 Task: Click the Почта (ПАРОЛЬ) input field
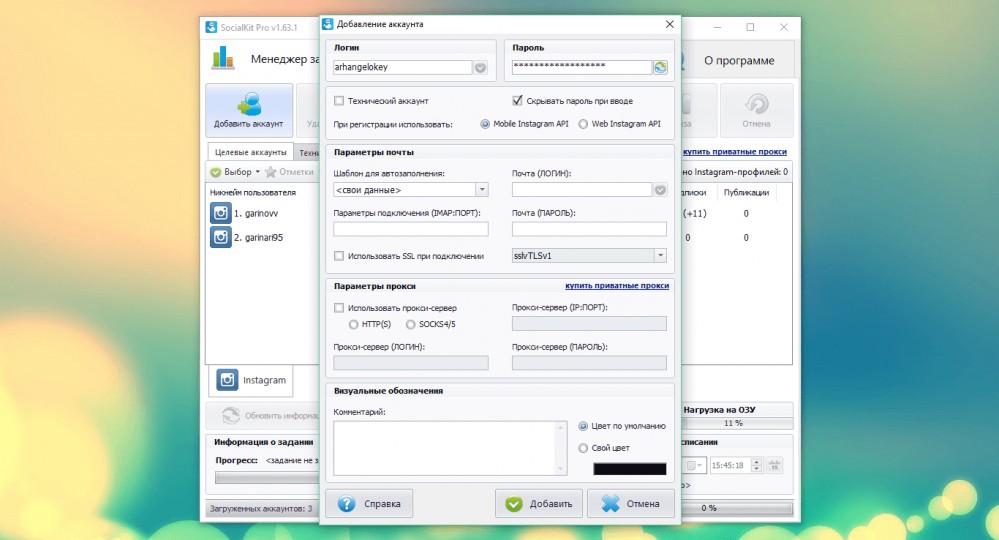pos(589,229)
